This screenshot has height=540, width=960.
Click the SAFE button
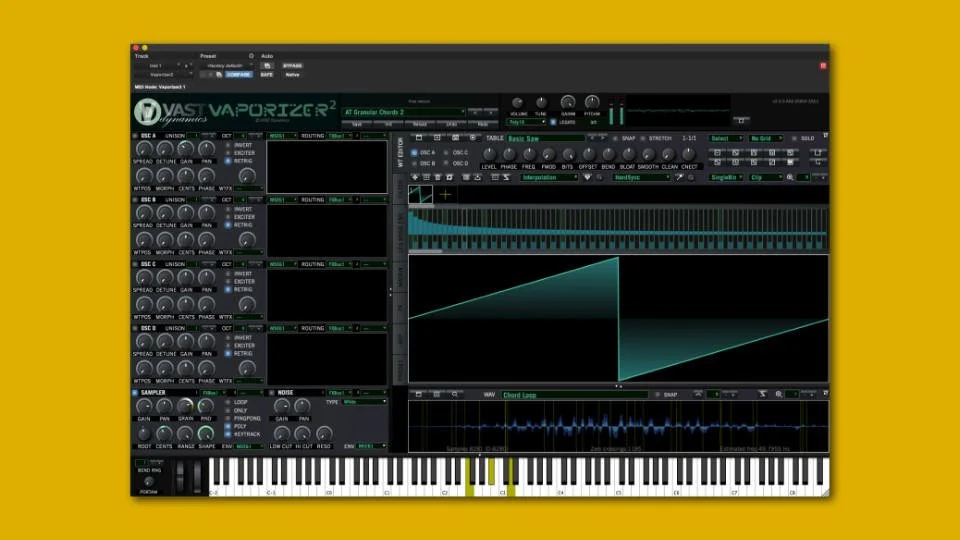266,75
